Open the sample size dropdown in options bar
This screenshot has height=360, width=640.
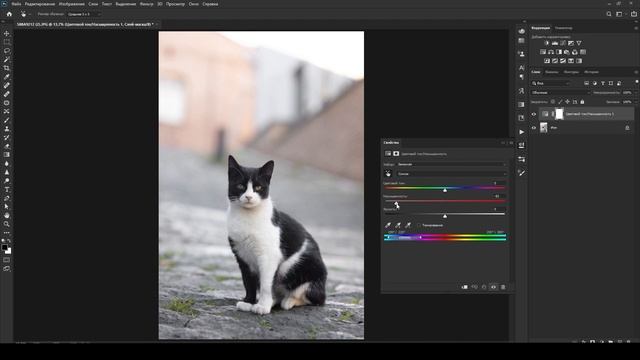84,14
